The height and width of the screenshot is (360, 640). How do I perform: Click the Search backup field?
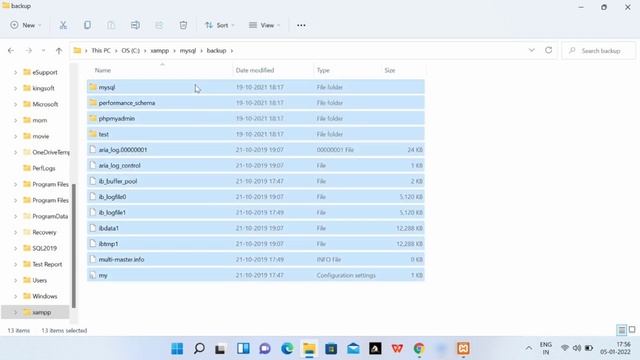(599, 51)
